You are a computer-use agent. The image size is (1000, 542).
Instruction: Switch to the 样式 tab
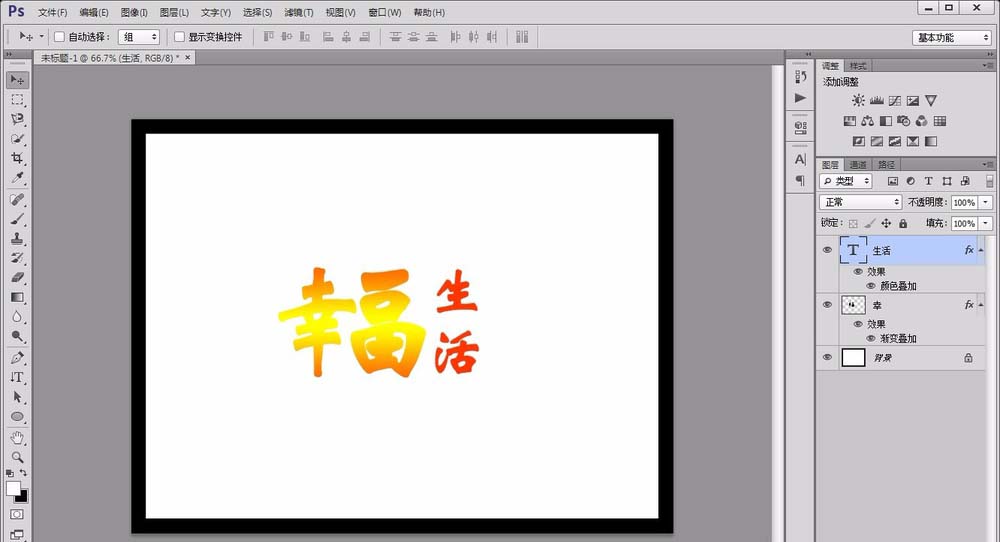(x=858, y=66)
